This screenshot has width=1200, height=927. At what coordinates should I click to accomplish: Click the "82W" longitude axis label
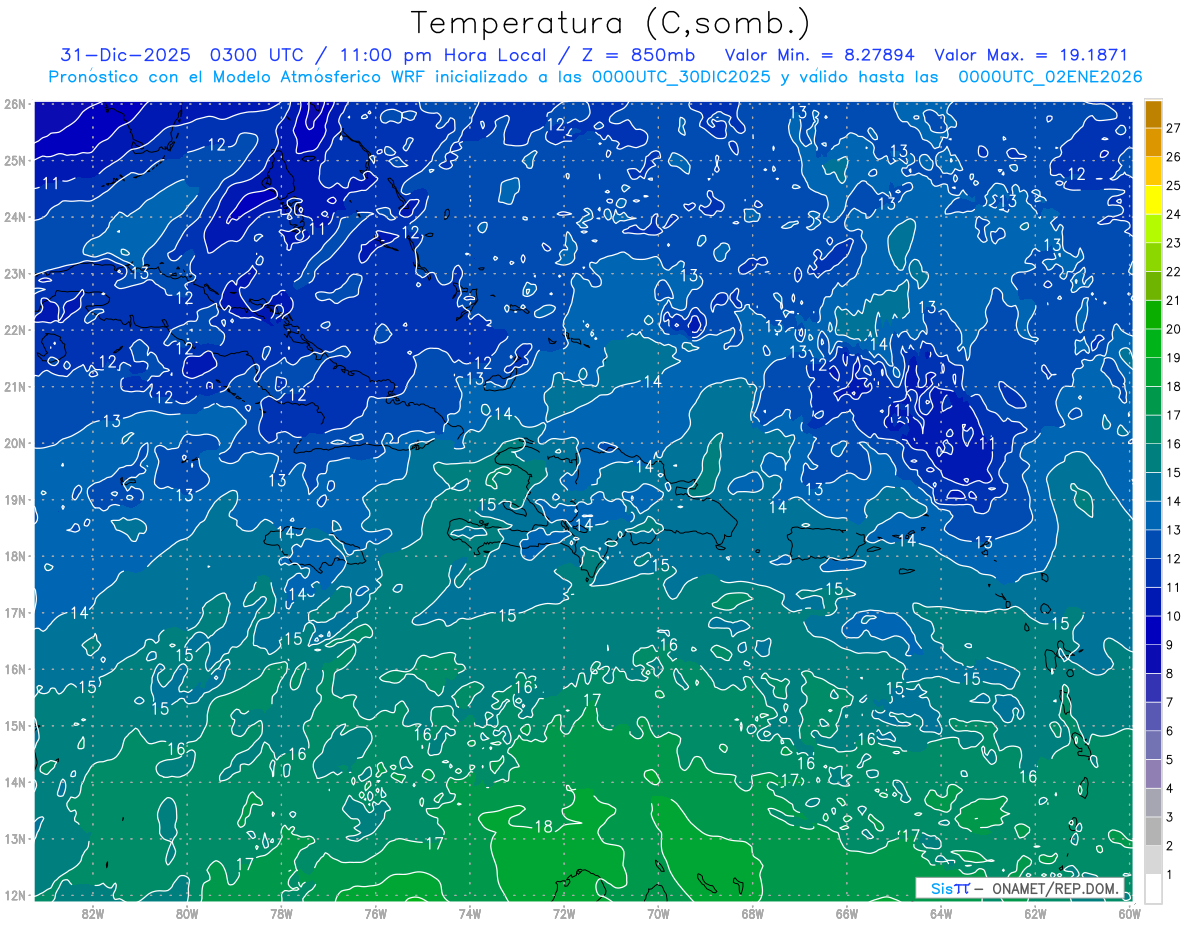93,912
